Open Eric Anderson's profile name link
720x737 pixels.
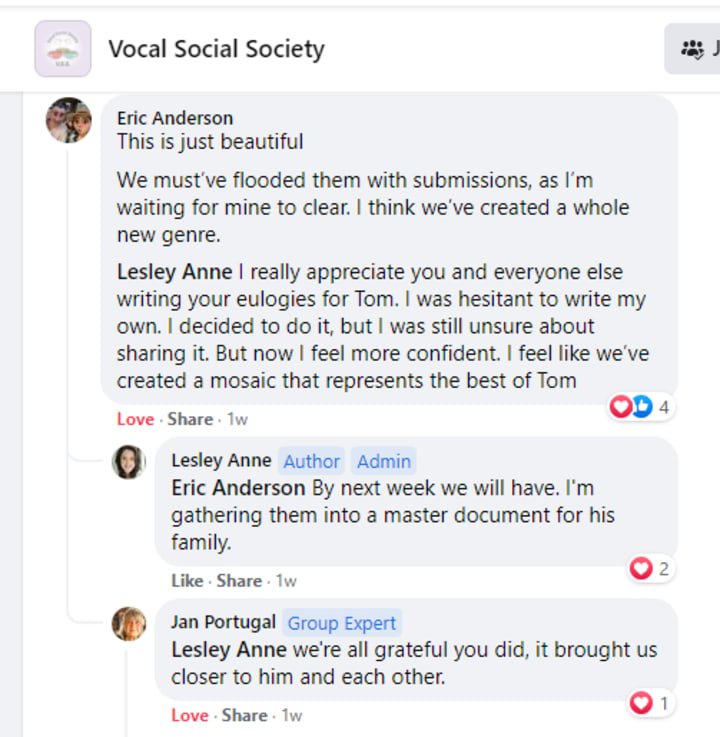pyautogui.click(x=174, y=118)
